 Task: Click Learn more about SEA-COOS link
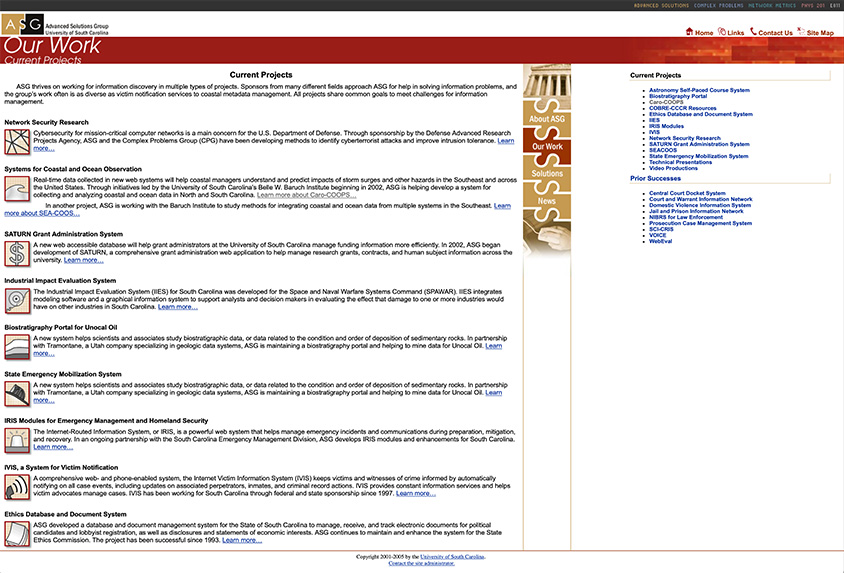click(42, 213)
